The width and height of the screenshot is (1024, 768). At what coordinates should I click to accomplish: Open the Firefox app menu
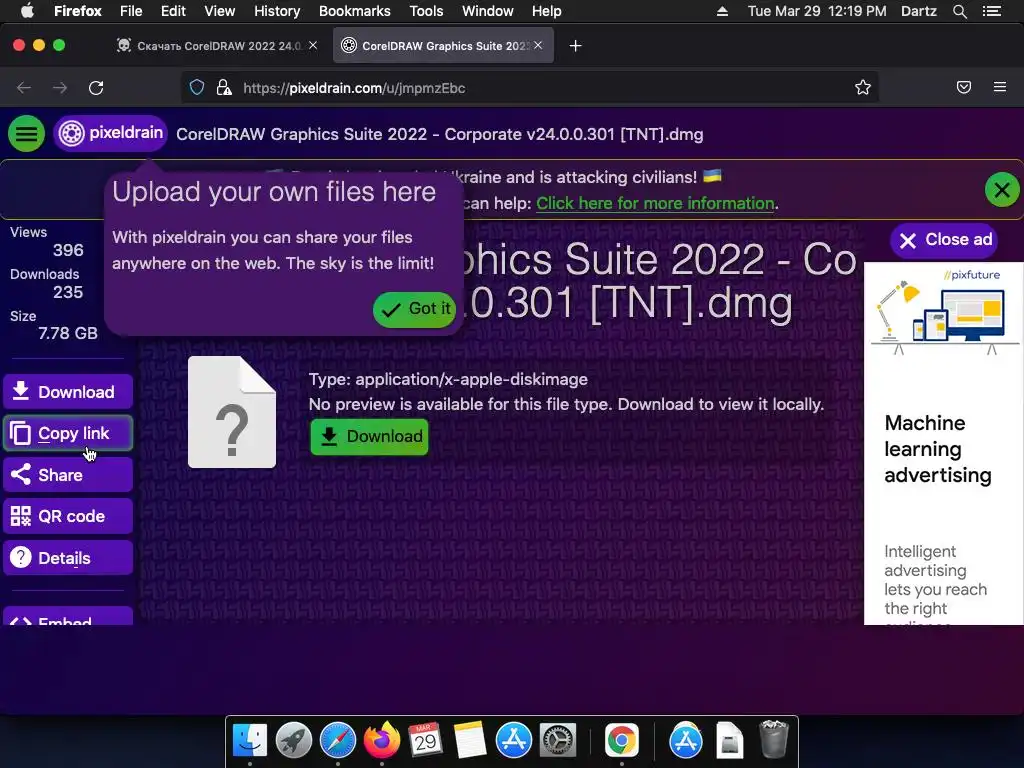[x=78, y=11]
